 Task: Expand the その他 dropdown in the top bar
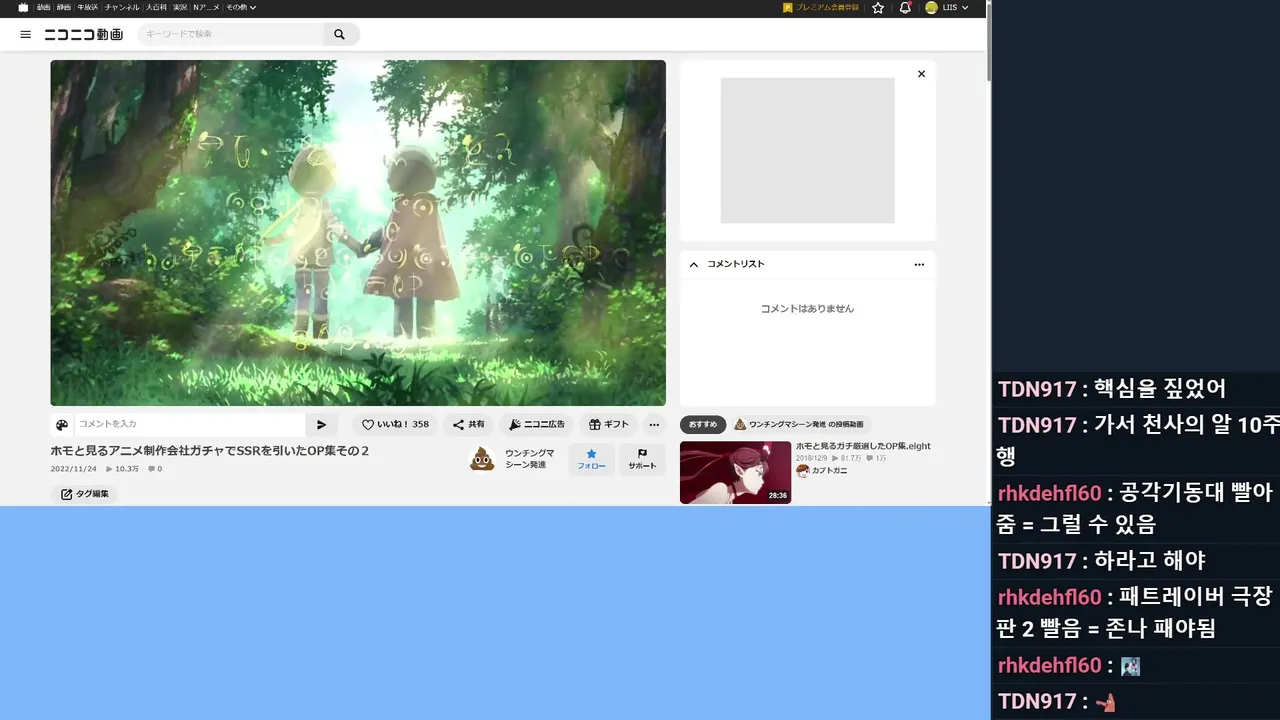pyautogui.click(x=241, y=7)
